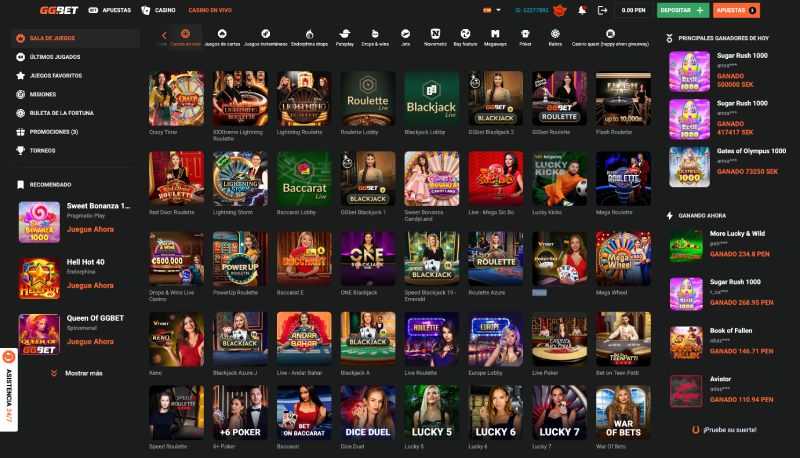Click the 0.00 PEN balance field

coord(633,10)
